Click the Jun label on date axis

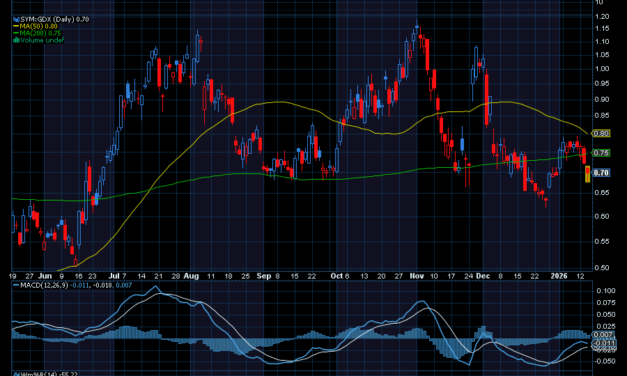click(x=45, y=276)
